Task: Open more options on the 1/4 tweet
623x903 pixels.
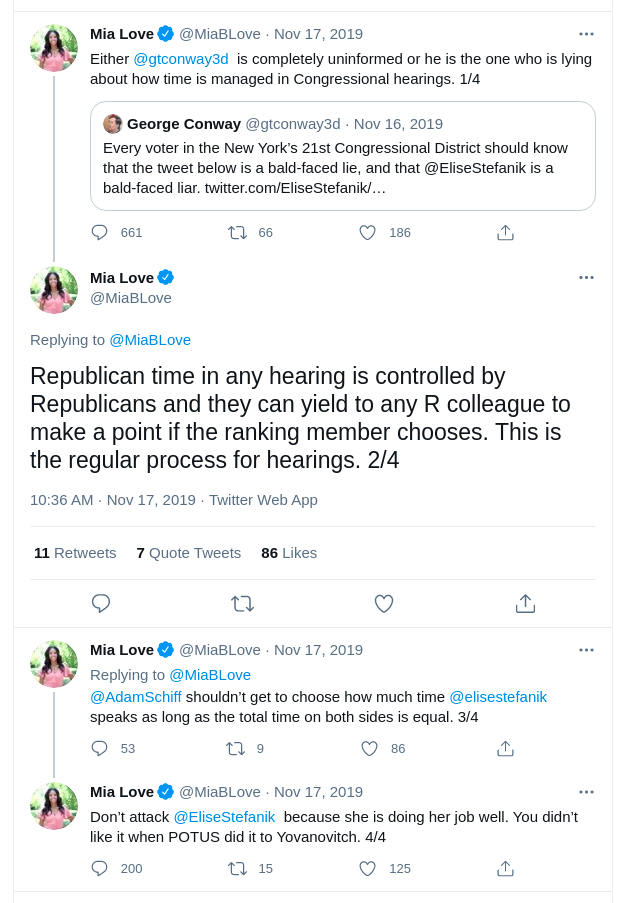Action: (586, 34)
